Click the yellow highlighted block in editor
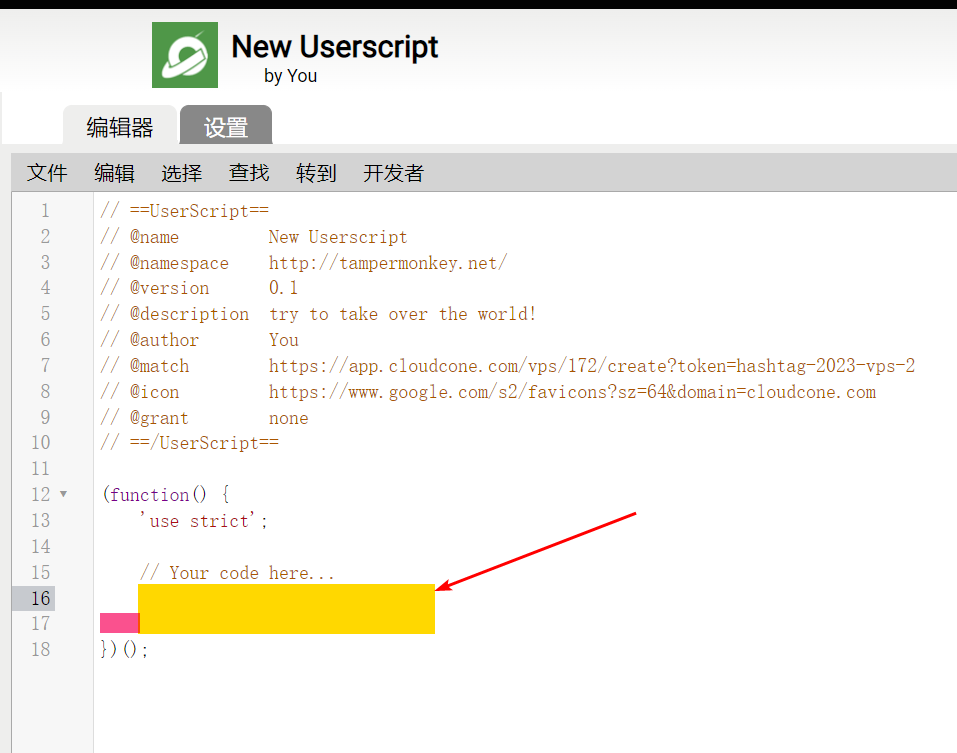Screen dimensions: 957x753 tap(286, 608)
